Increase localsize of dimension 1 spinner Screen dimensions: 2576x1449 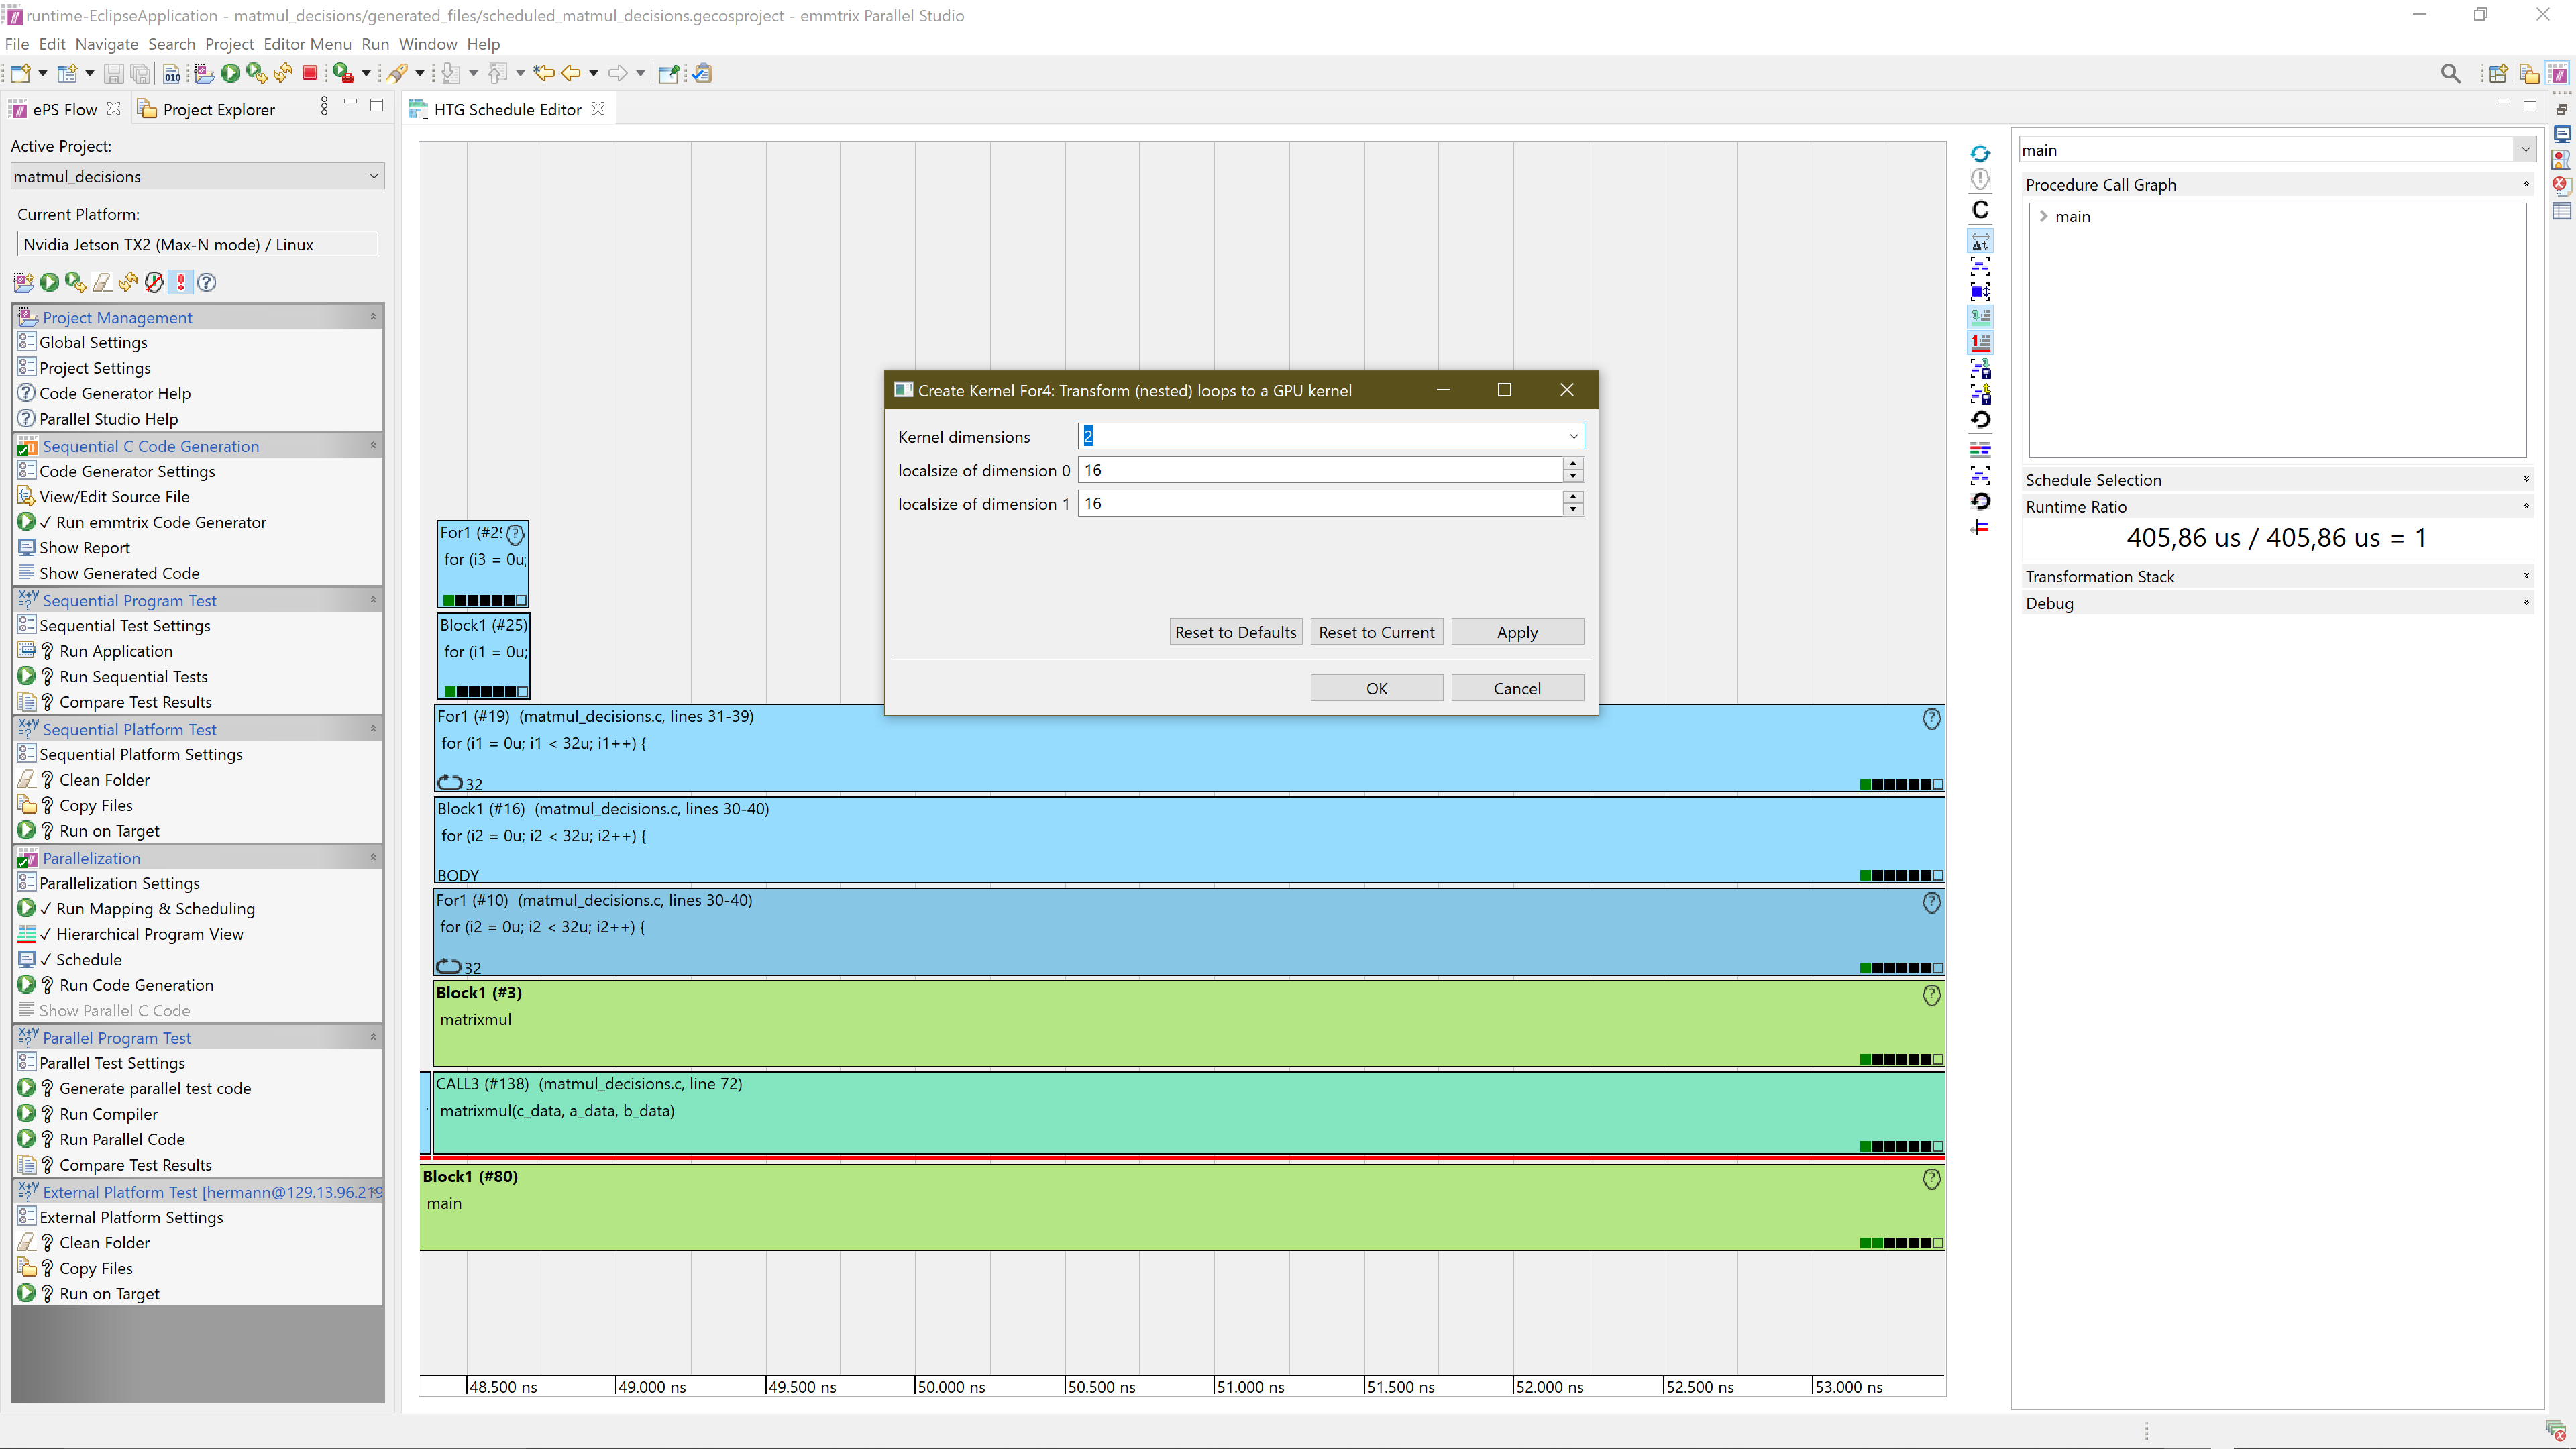[1573, 497]
